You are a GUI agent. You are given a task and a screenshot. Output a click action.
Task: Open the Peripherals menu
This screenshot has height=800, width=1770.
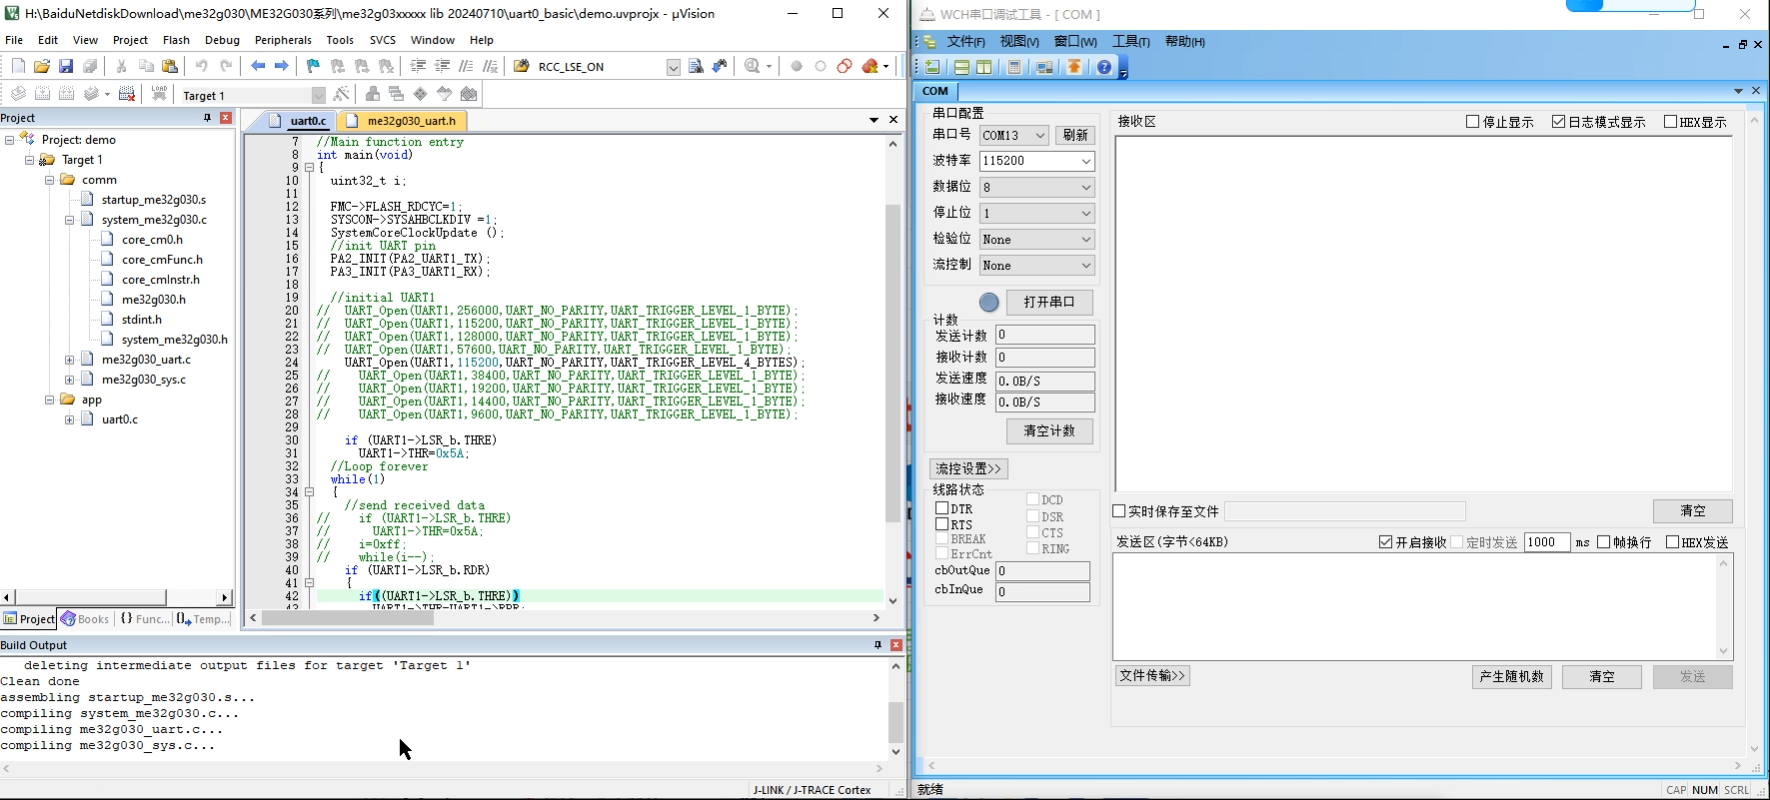tap(283, 40)
